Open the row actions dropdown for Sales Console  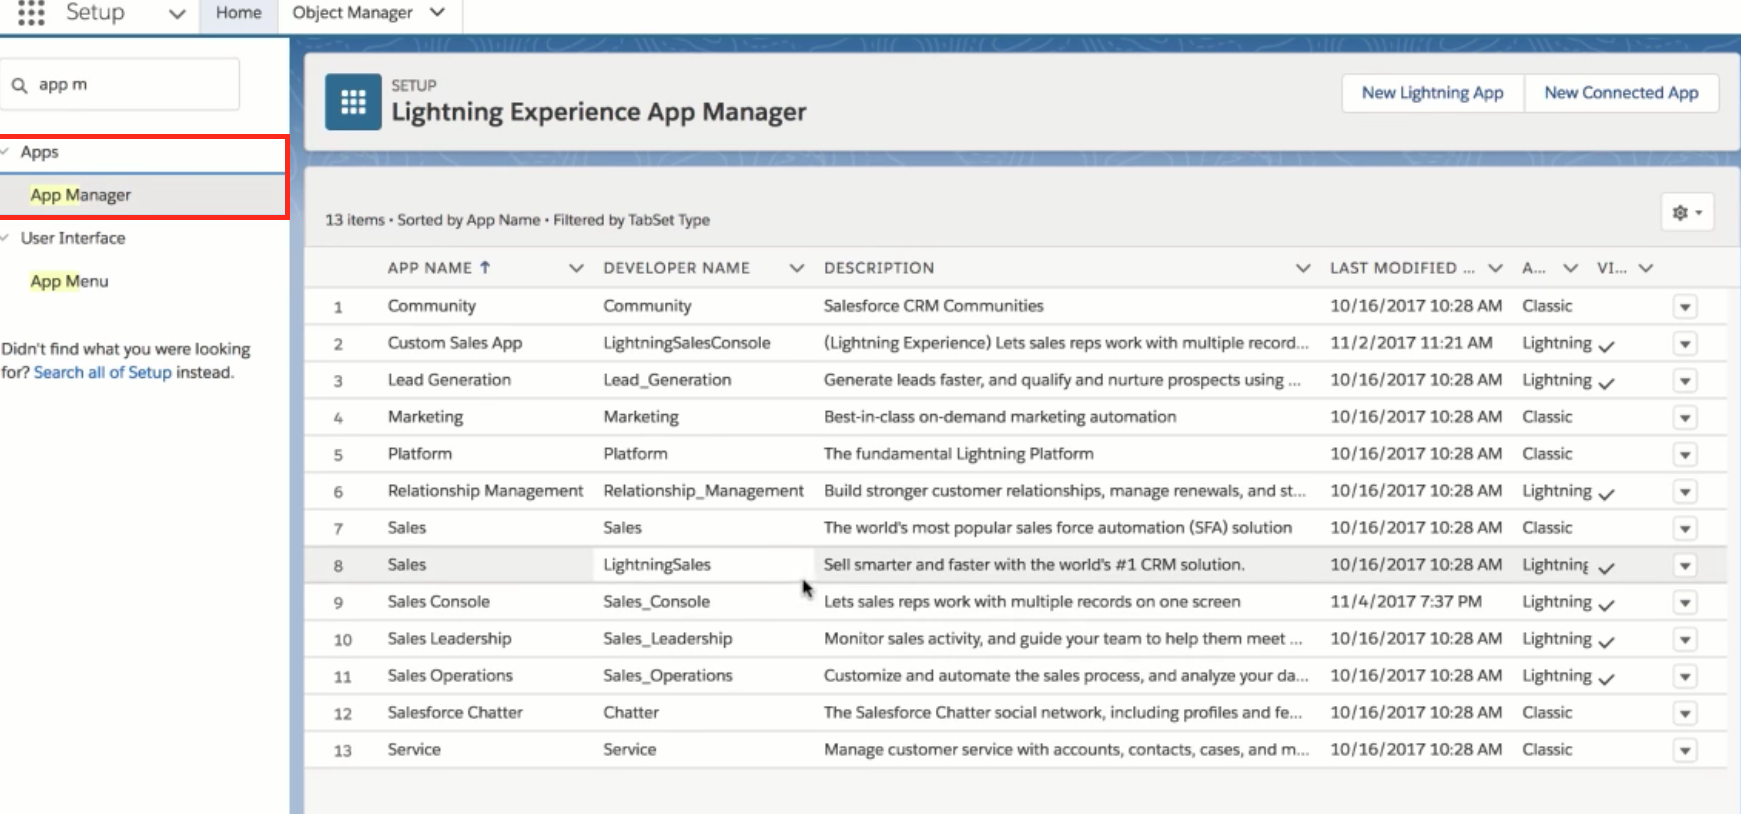[x=1685, y=603]
